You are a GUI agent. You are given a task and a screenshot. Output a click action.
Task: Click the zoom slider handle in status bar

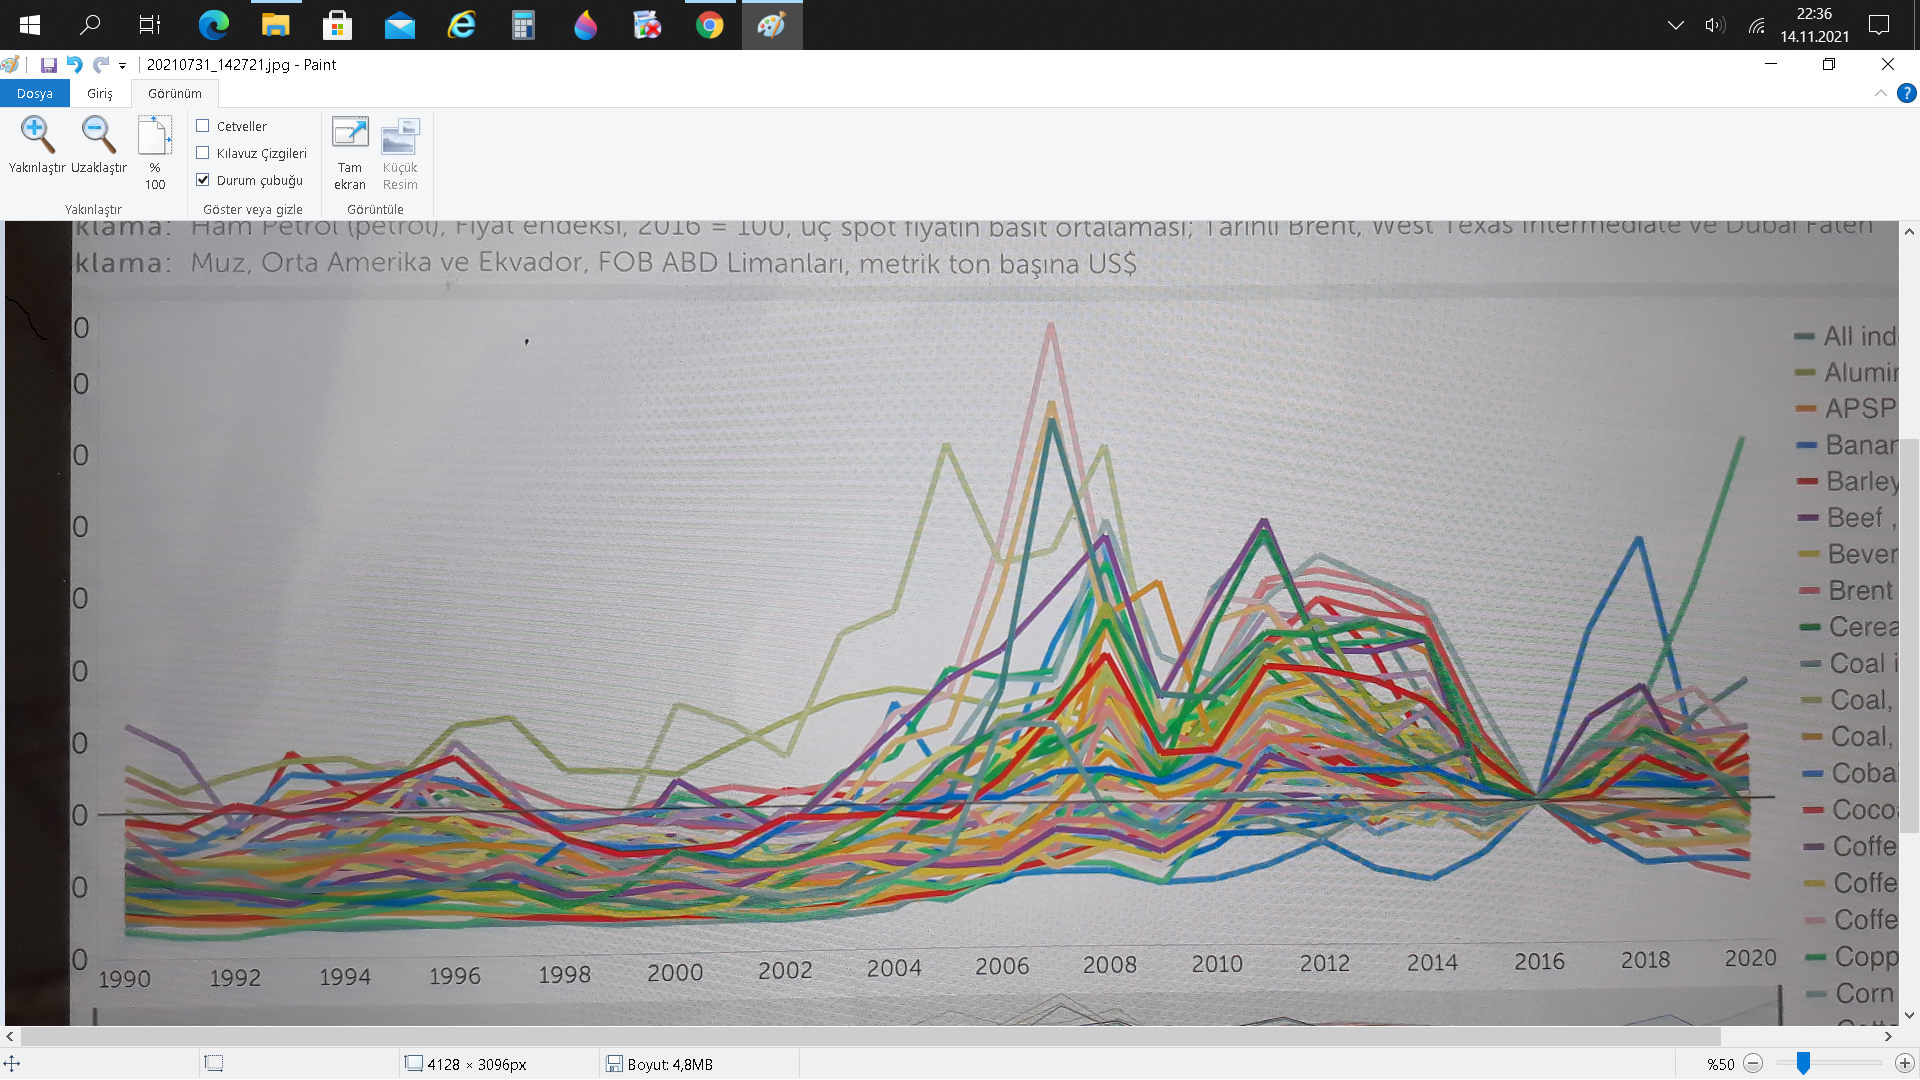[1803, 1064]
